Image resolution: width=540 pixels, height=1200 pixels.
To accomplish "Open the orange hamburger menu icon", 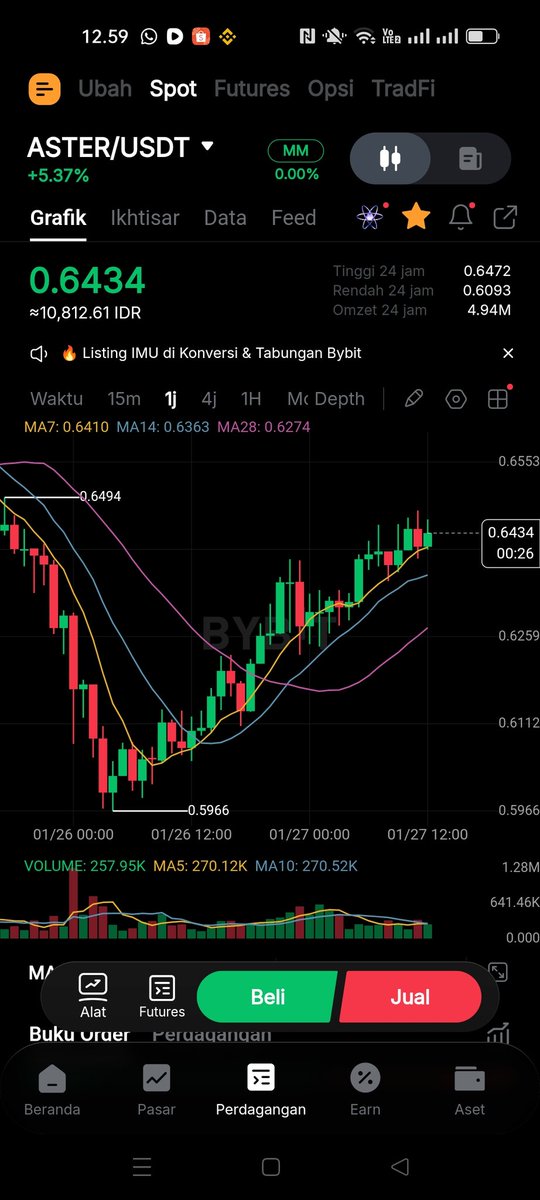I will coord(44,89).
